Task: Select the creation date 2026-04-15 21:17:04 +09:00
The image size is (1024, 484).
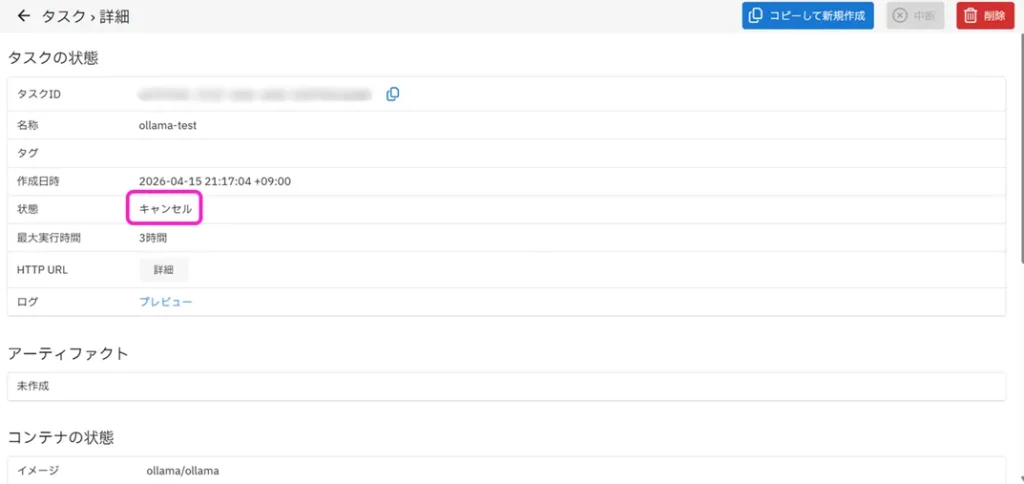Action: (x=215, y=181)
